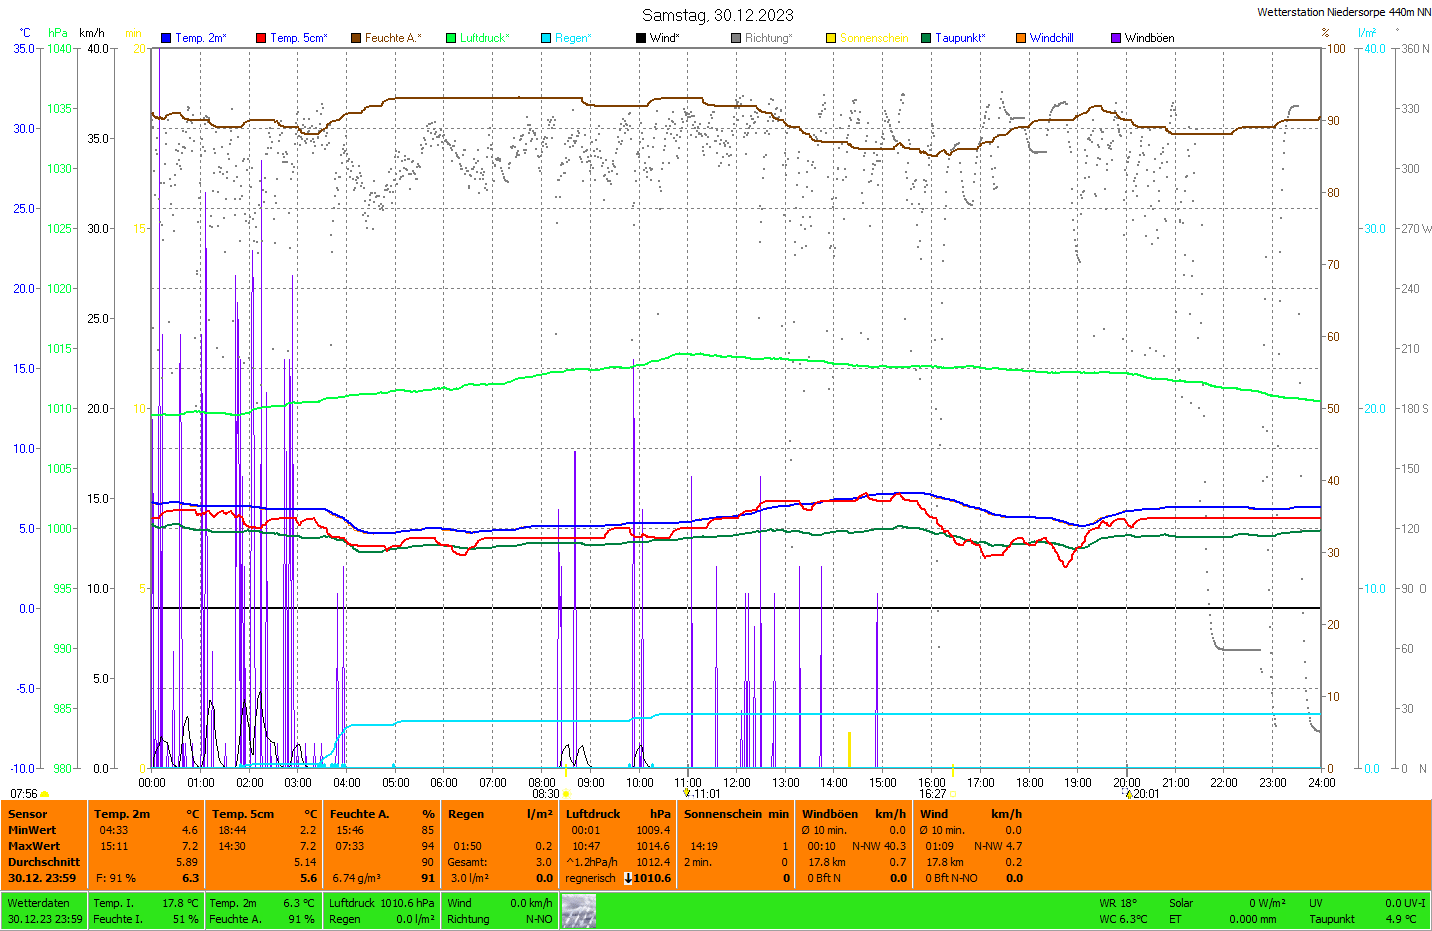
Task: Click the blue Temp. 2m legend square
Action: (166, 38)
